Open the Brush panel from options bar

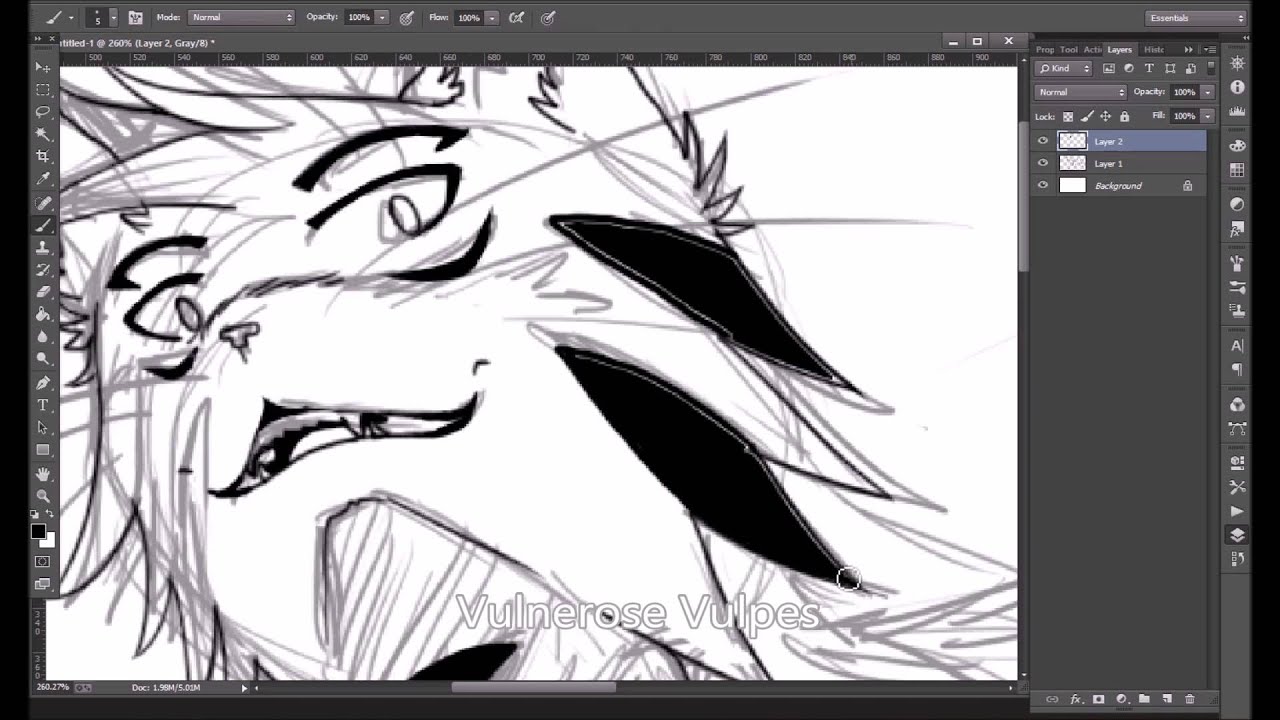point(135,17)
